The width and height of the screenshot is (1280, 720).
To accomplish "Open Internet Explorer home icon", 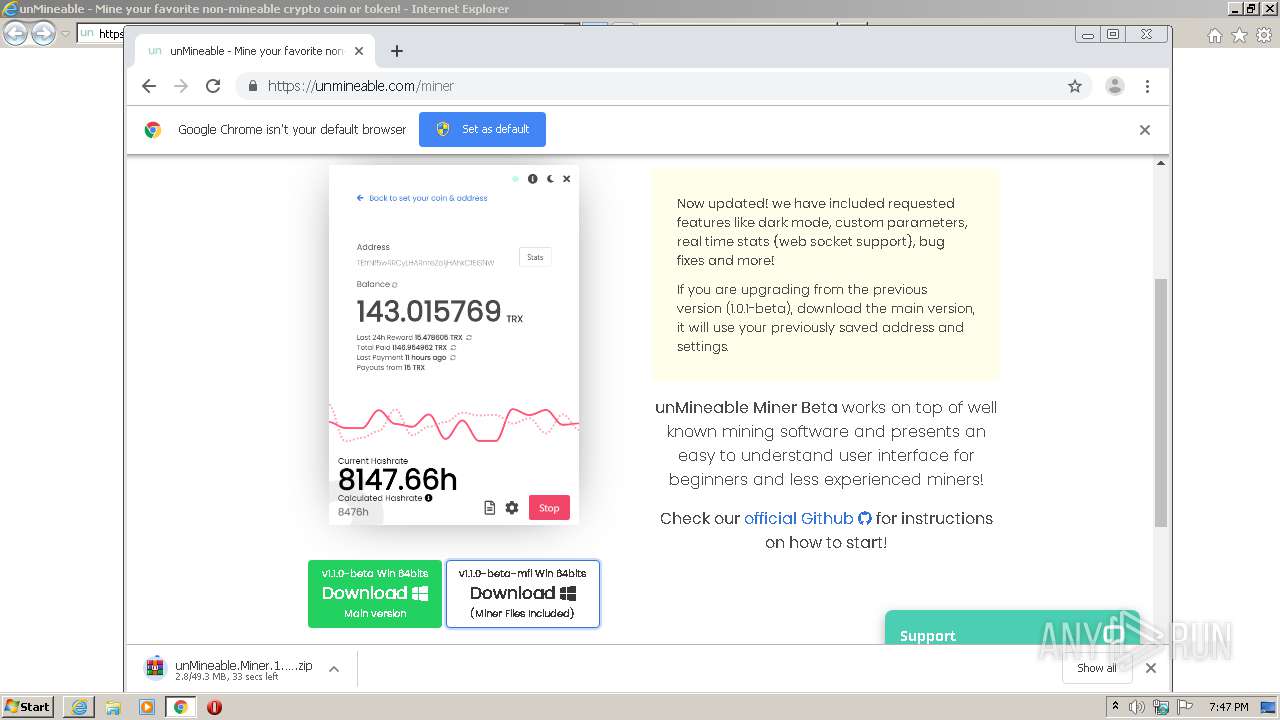I will [x=1214, y=35].
